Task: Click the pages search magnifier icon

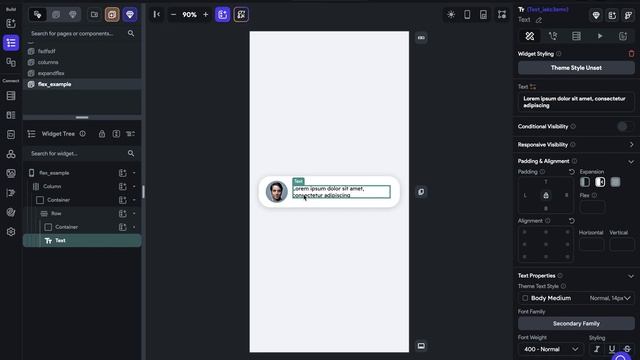Action: tap(131, 33)
